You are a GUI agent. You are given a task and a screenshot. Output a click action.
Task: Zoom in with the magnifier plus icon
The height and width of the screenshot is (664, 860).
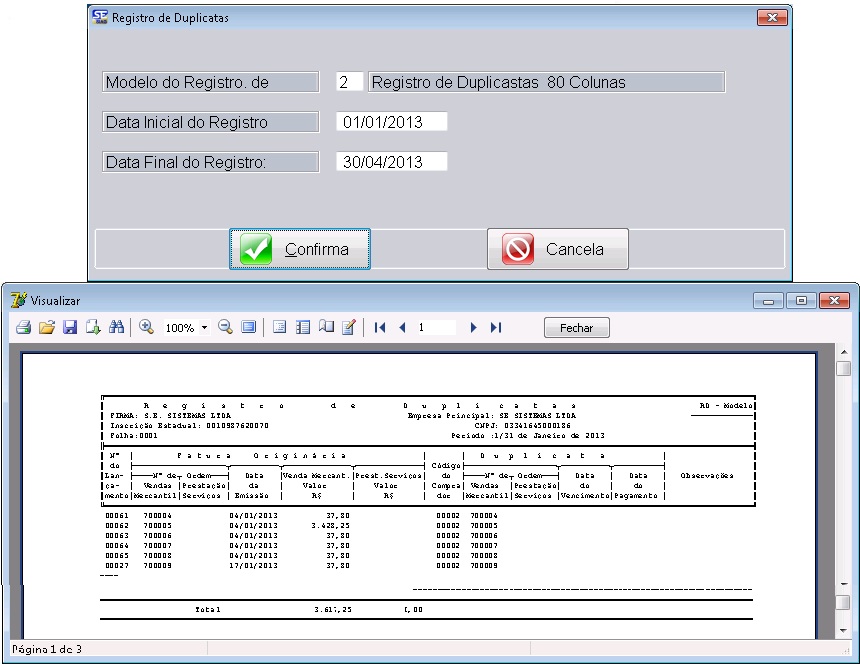(146, 327)
